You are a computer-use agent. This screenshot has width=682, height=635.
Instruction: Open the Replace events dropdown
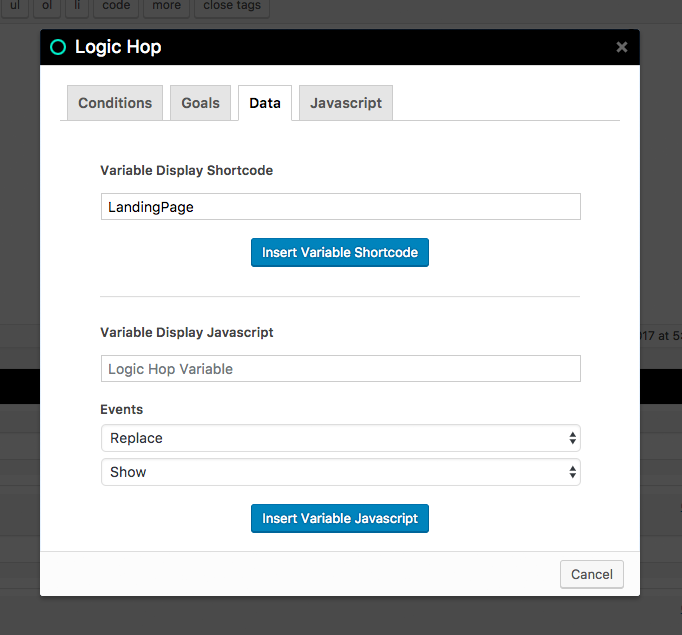(341, 438)
